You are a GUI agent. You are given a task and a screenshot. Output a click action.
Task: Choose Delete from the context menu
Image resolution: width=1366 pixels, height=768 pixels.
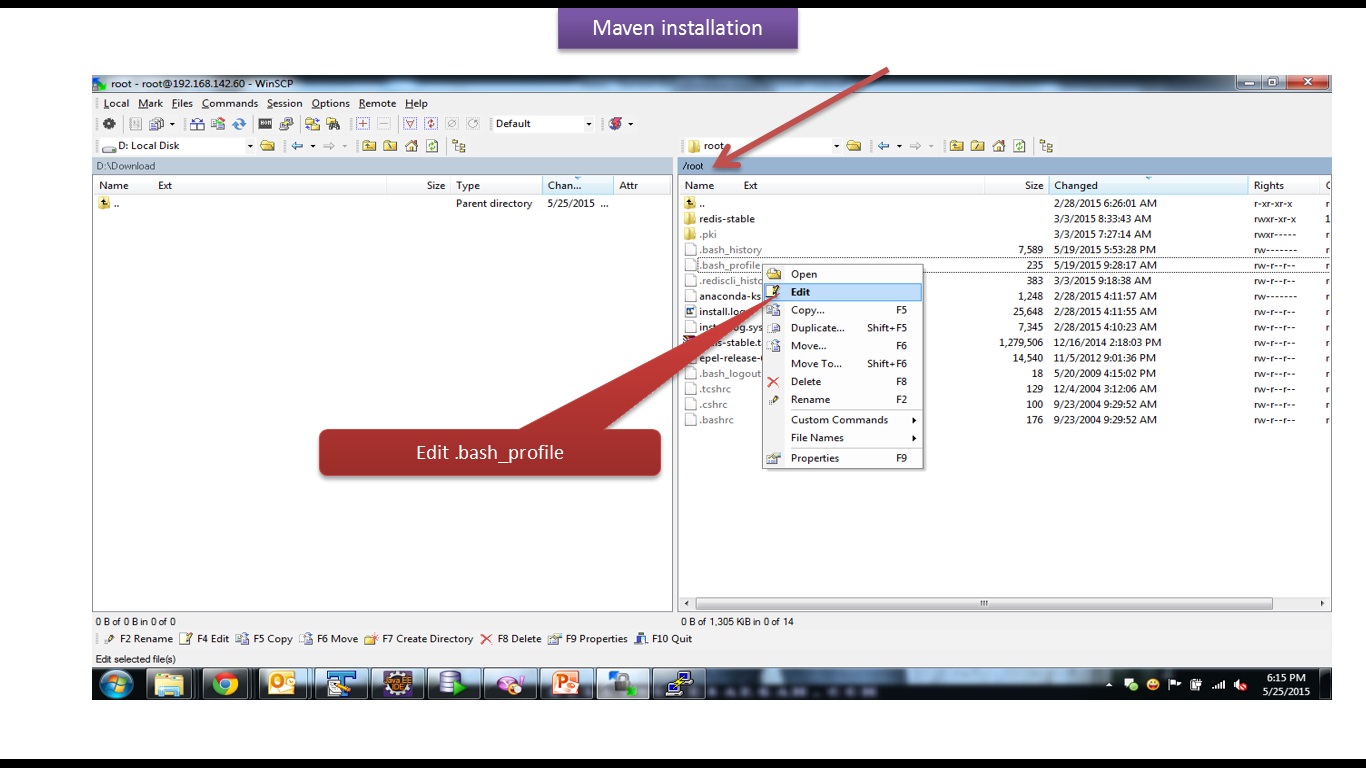point(842,382)
